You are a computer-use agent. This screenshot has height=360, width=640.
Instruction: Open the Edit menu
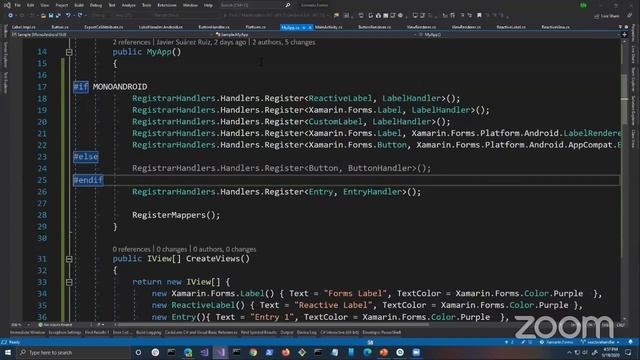pos(31,5)
